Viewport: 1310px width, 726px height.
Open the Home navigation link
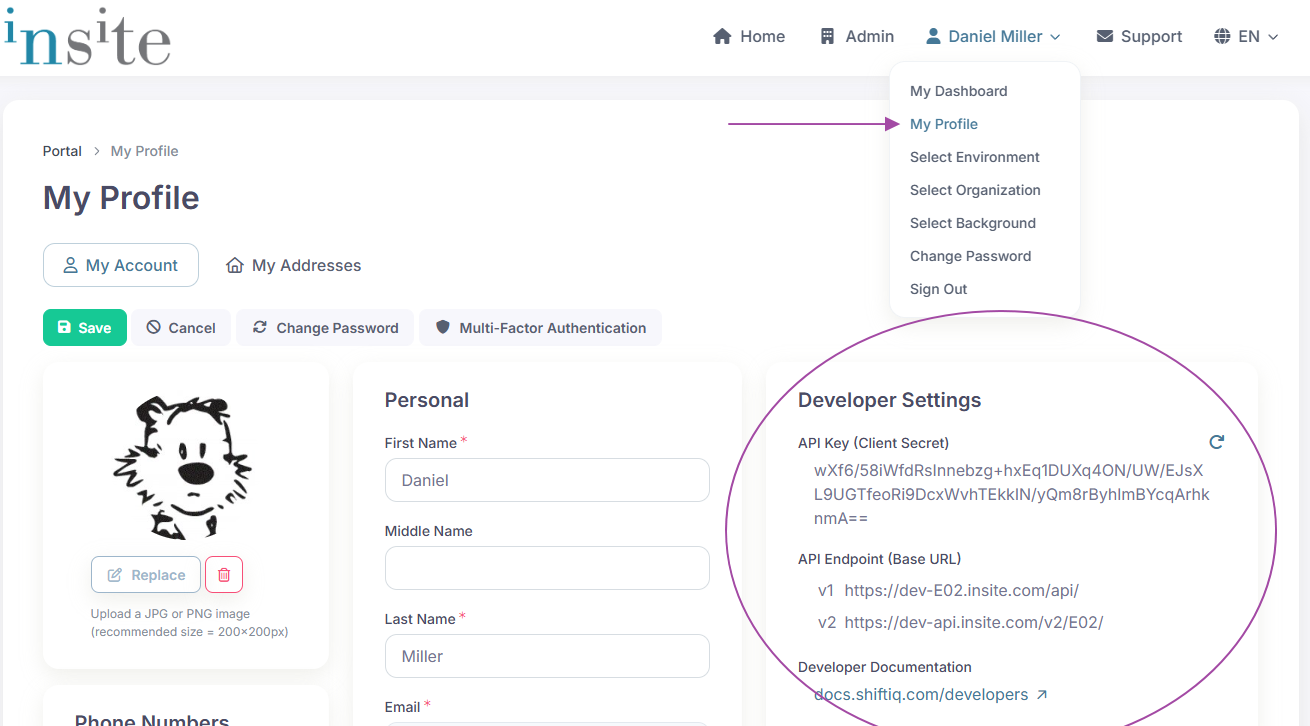coord(749,36)
